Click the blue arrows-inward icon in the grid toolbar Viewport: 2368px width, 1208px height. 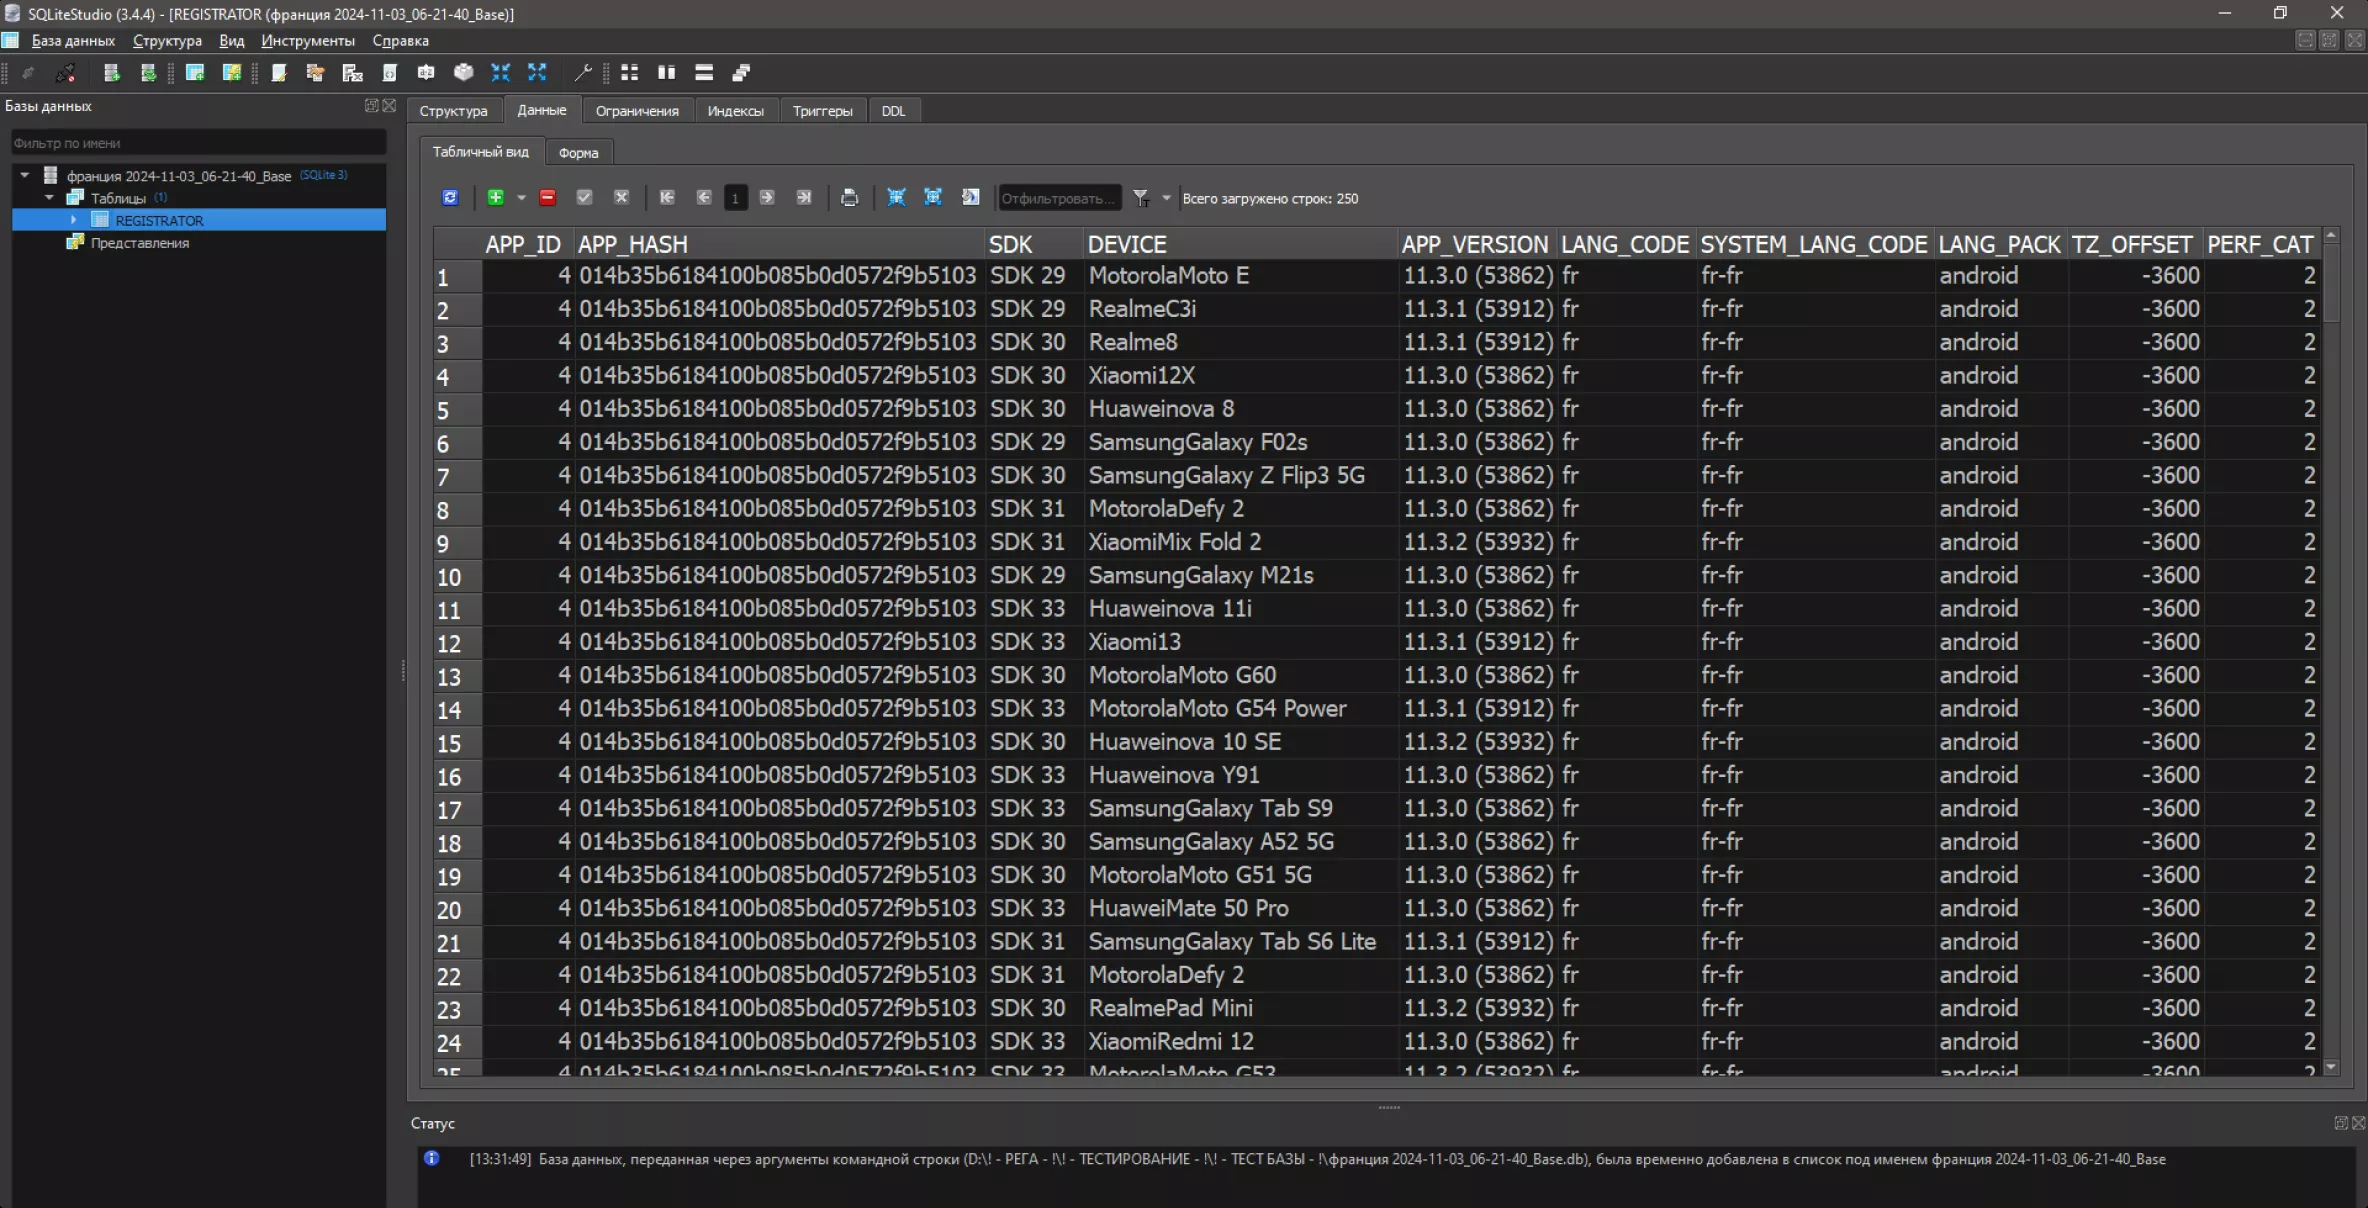tap(896, 197)
